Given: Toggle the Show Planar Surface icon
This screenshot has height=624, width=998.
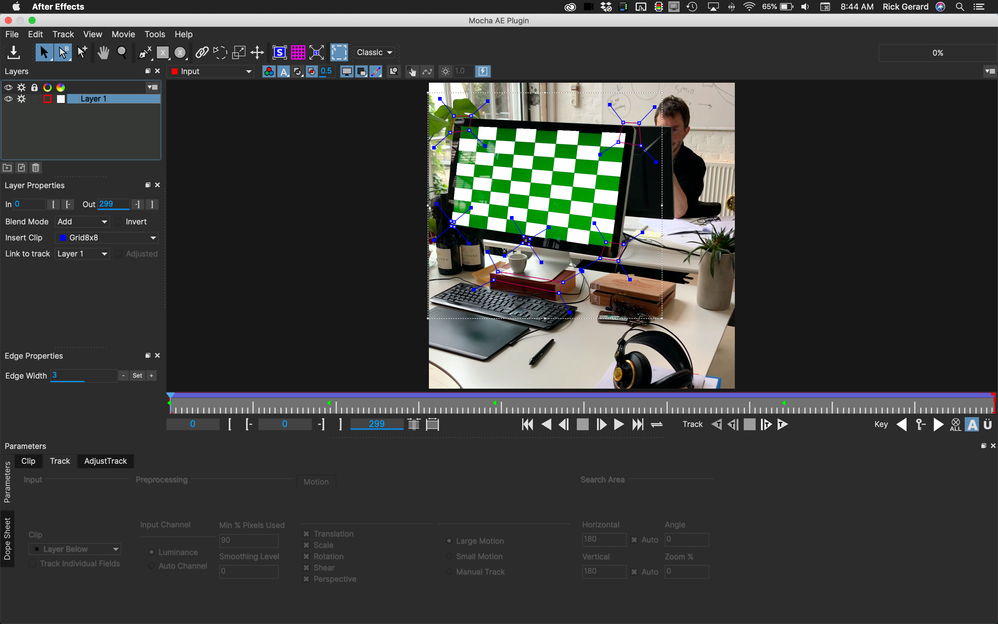Looking at the screenshot, I should (279, 52).
